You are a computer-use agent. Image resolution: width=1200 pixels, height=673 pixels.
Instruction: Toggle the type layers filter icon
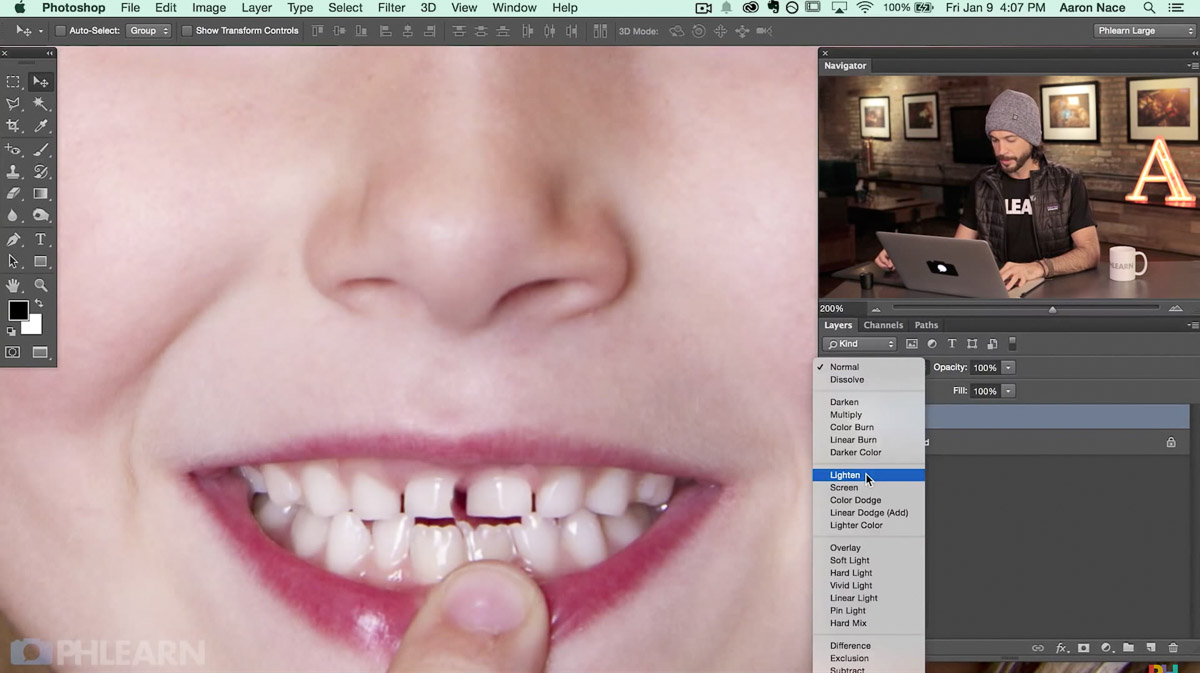point(952,343)
